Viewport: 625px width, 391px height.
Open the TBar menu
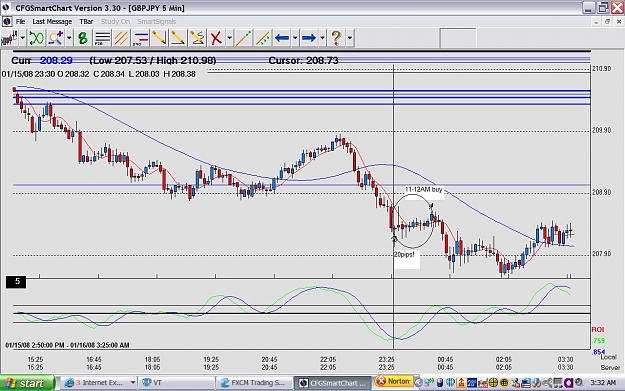click(86, 22)
